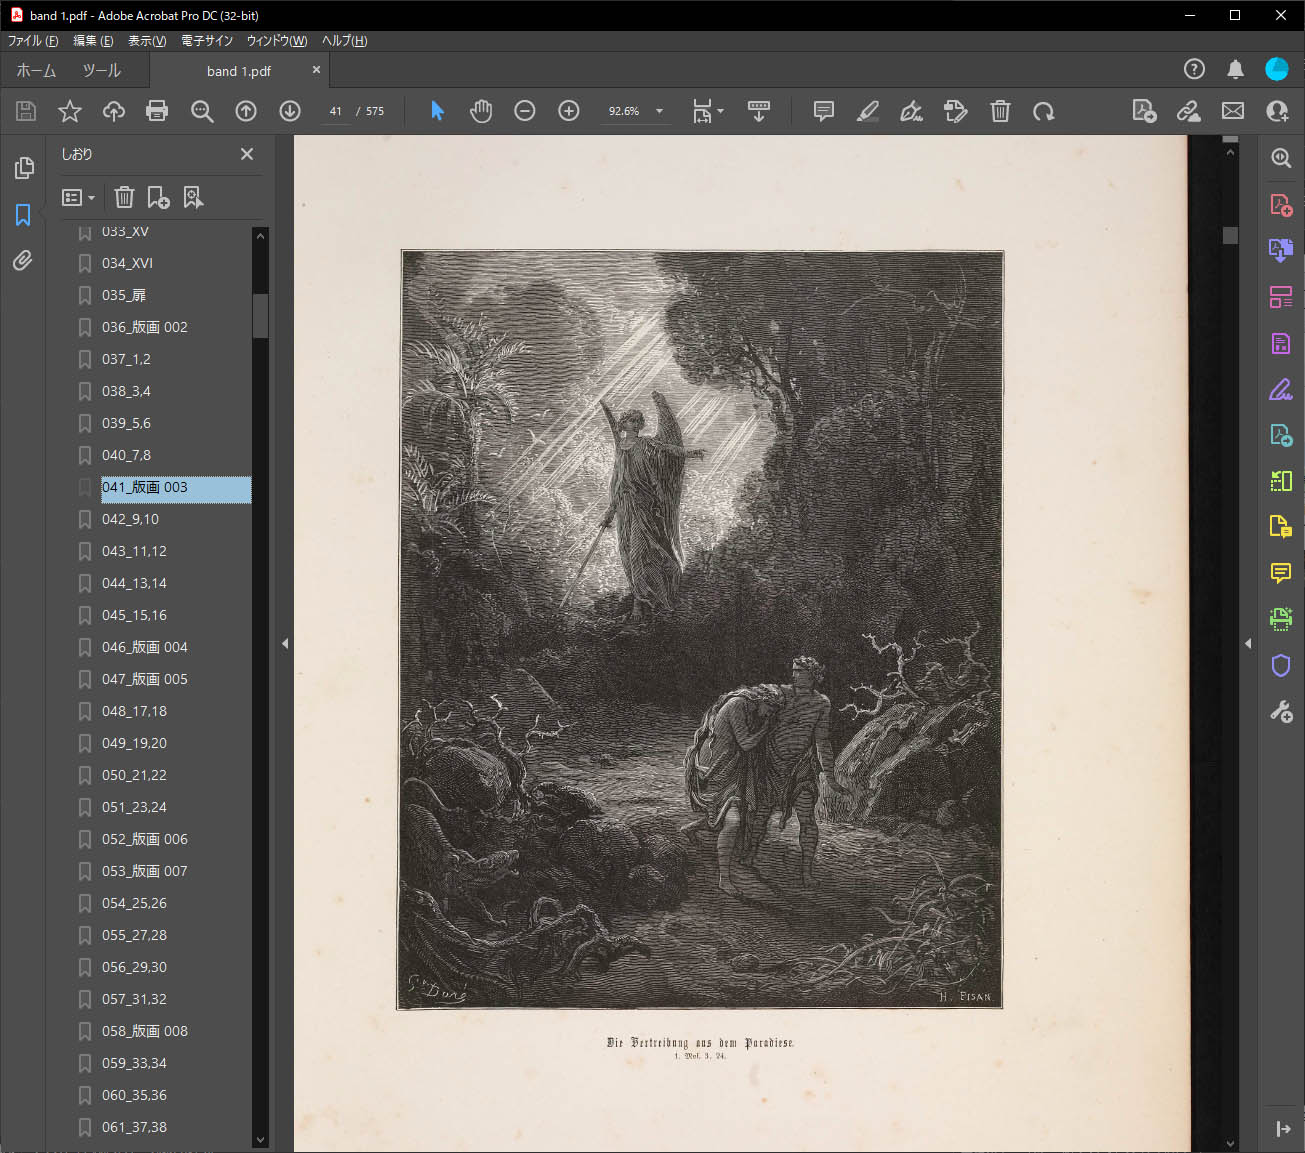This screenshot has width=1305, height=1153.
Task: Share link to file icon
Action: click(1189, 111)
